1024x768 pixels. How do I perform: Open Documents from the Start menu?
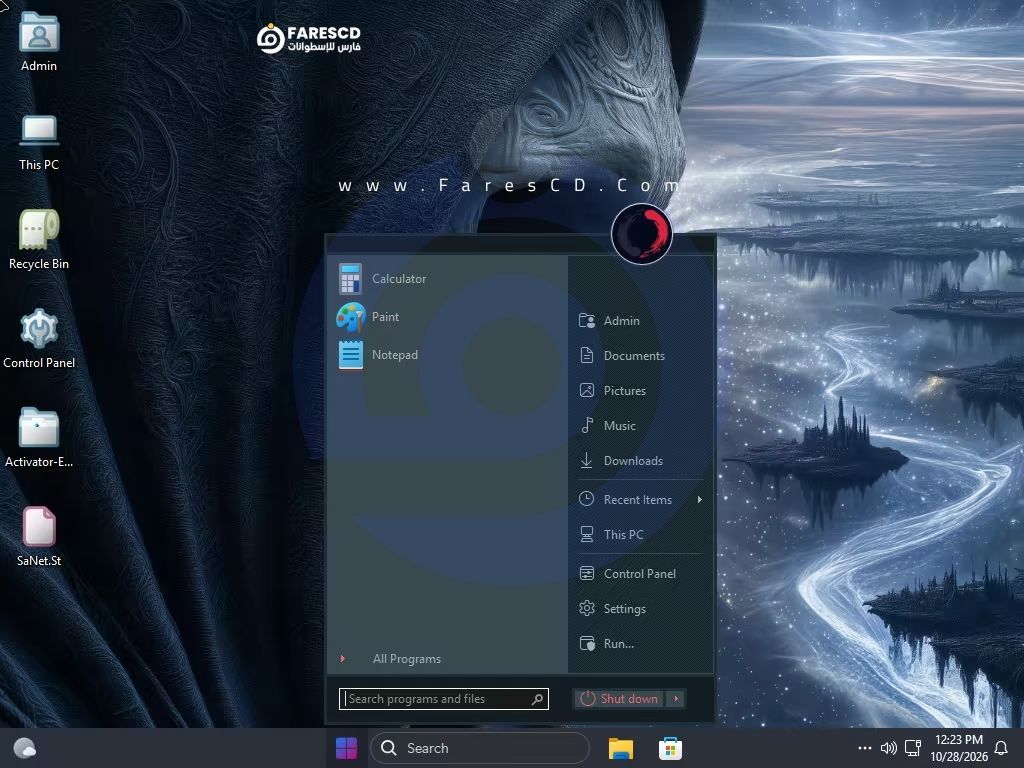click(640, 355)
